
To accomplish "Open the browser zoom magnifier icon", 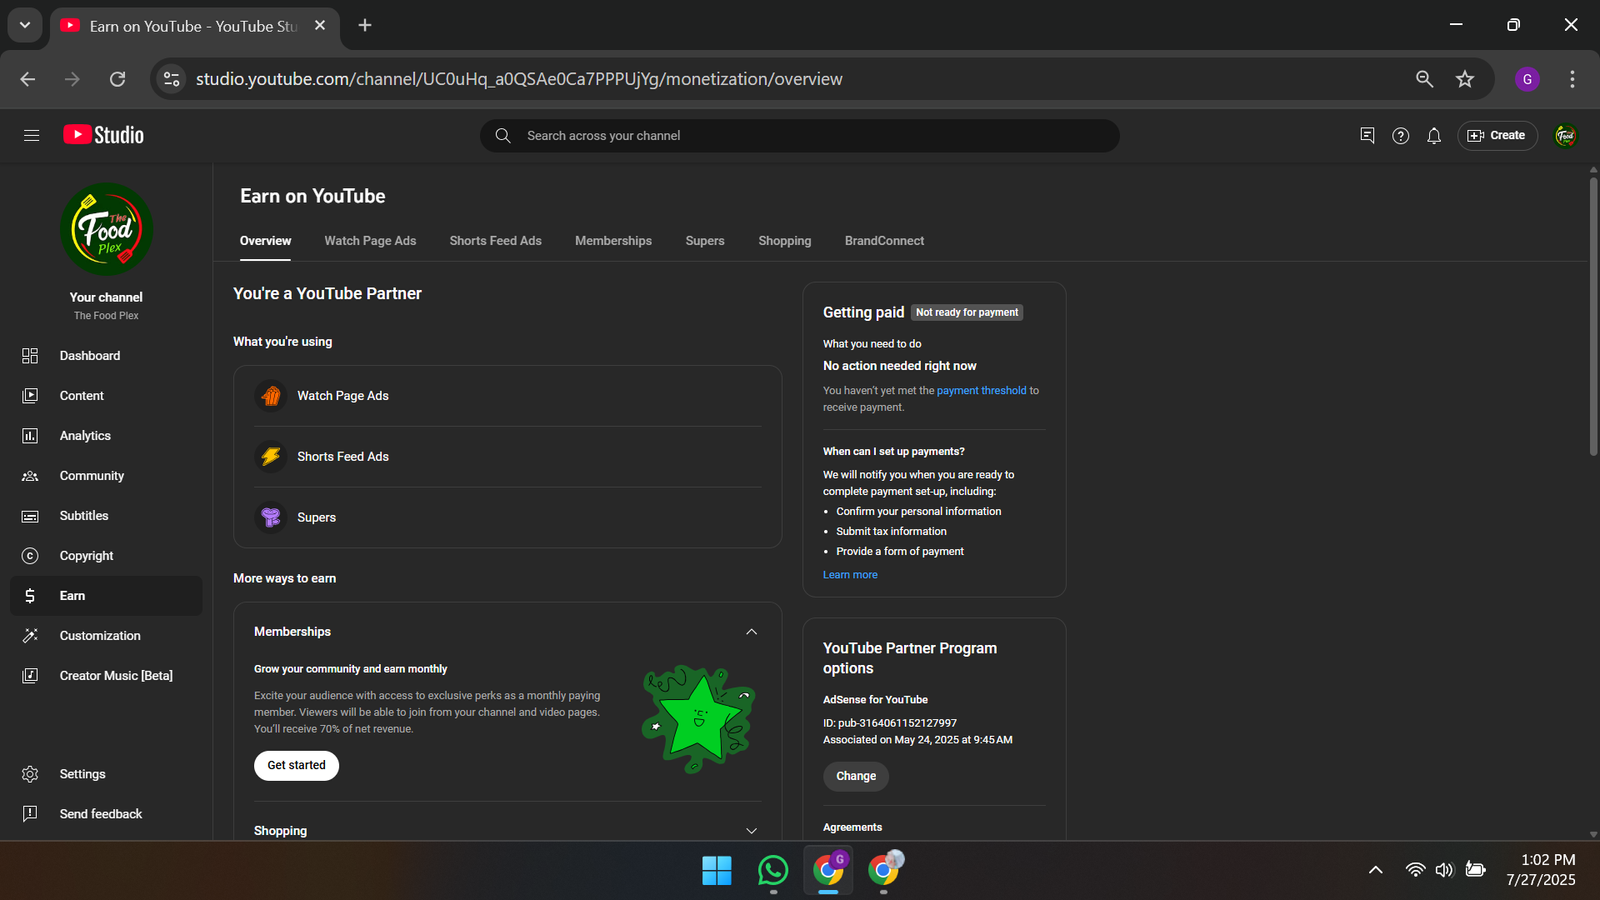I will tap(1425, 79).
